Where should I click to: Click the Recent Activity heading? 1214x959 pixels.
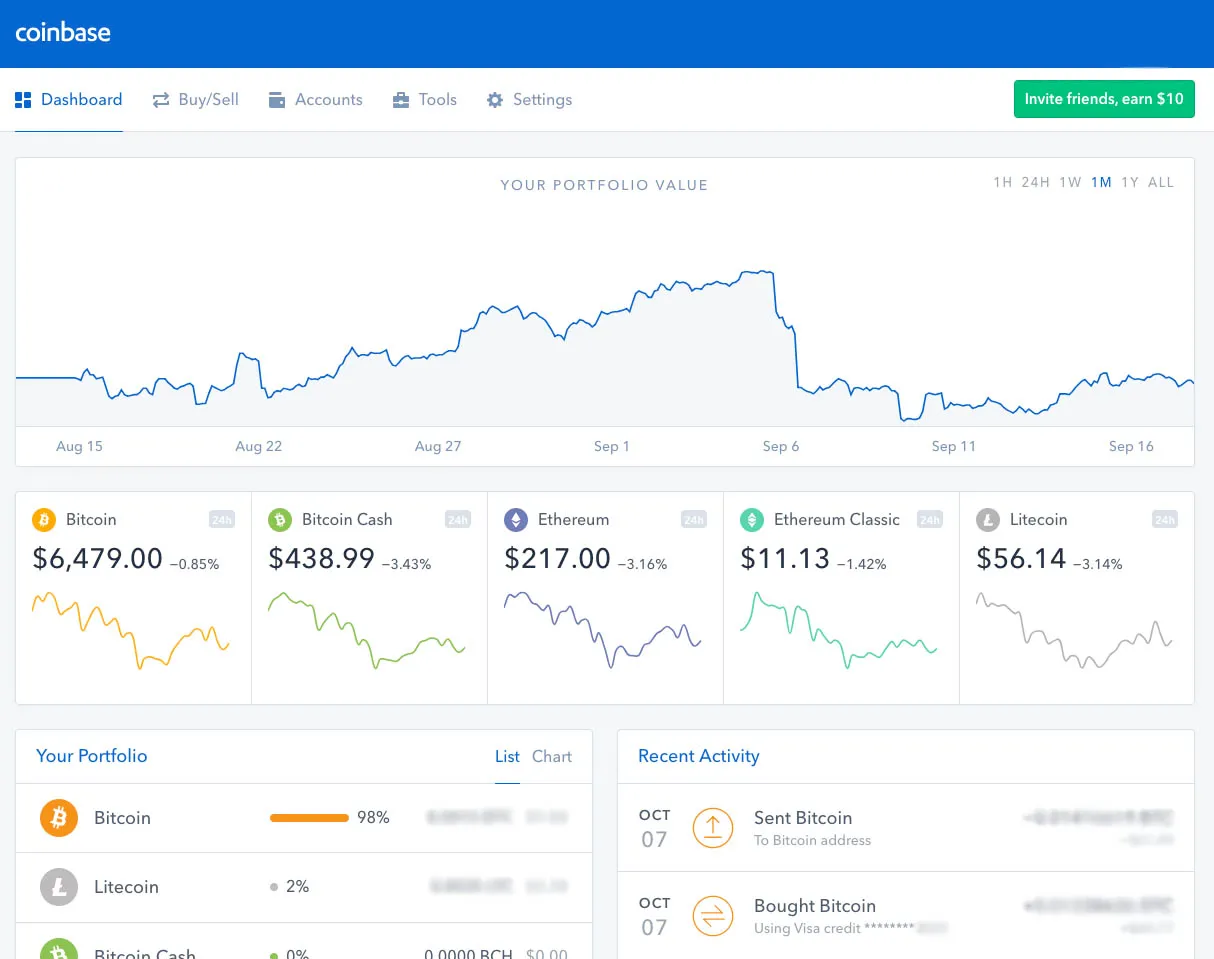click(x=699, y=756)
